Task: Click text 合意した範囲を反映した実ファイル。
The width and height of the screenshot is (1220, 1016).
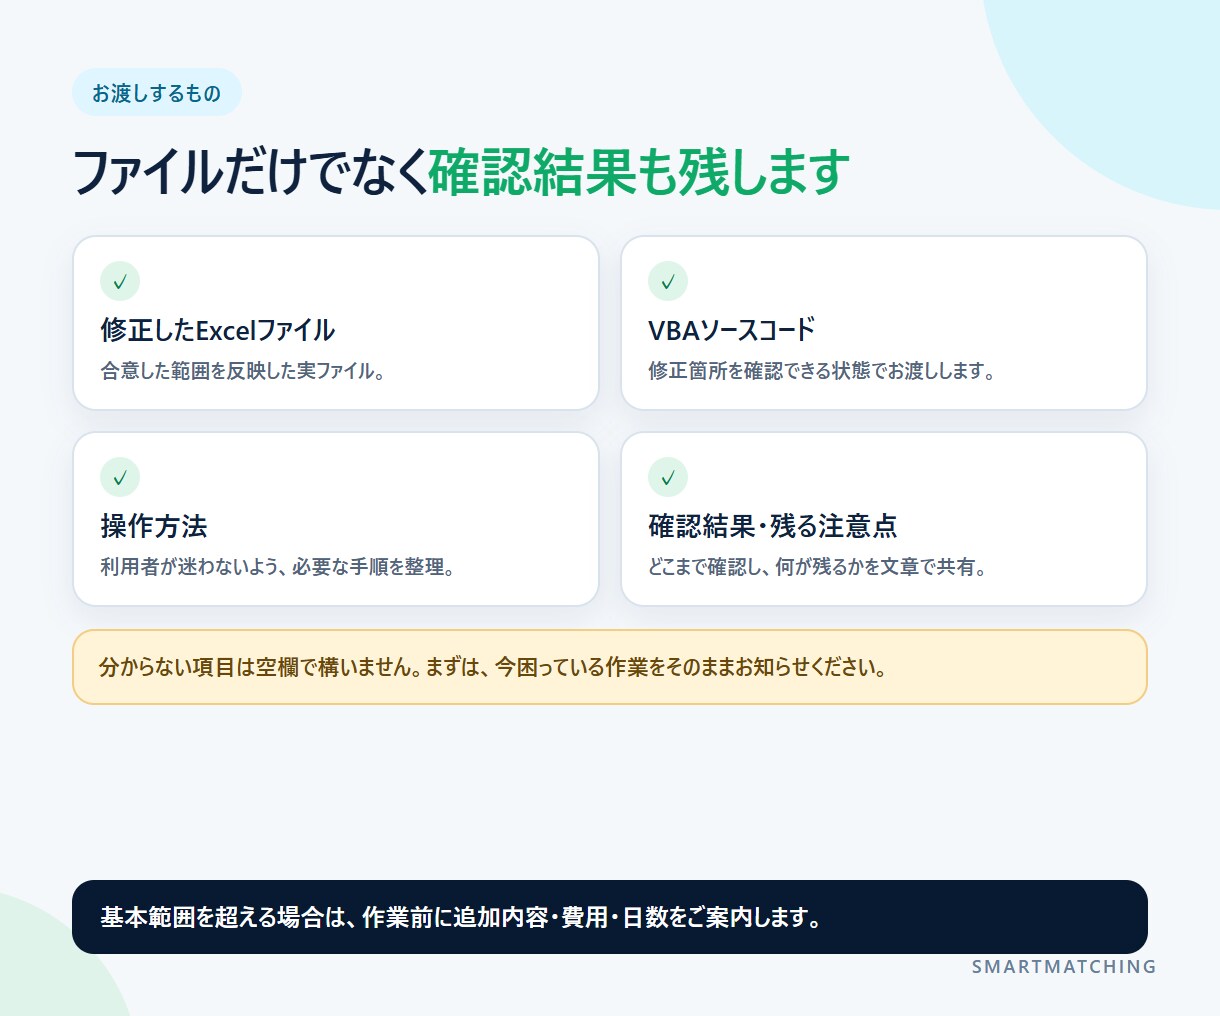Action: click(x=243, y=371)
